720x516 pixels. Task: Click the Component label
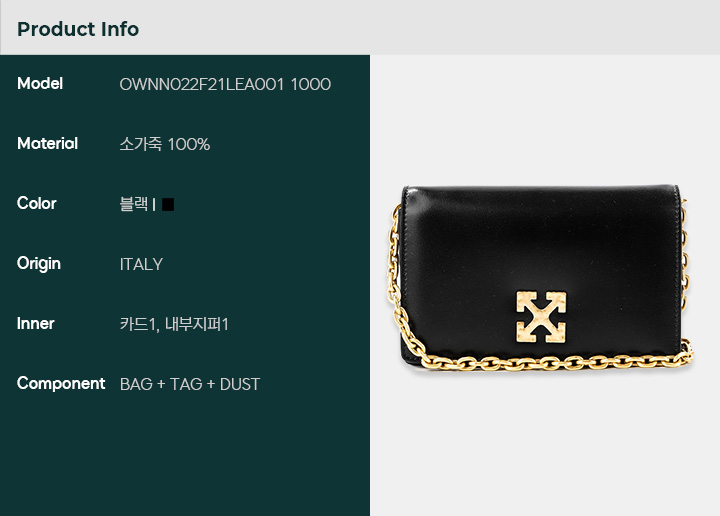(61, 384)
